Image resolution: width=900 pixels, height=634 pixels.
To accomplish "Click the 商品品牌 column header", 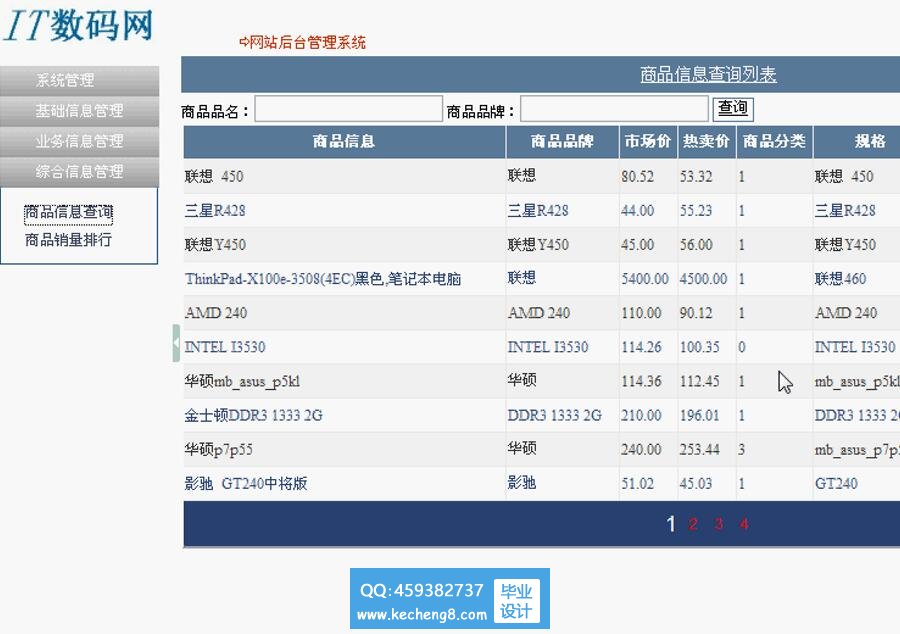I will point(562,141).
